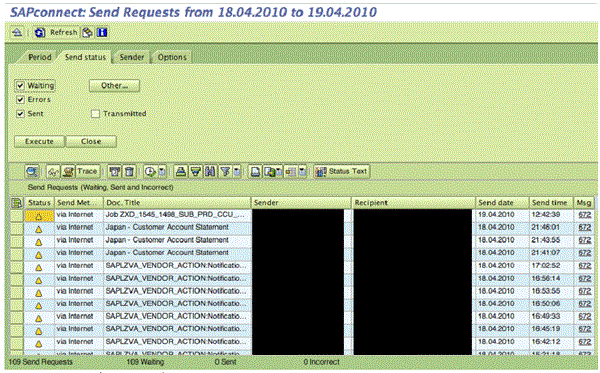
Task: Open Msg 672 link for 12:42:39 row
Action: click(584, 215)
